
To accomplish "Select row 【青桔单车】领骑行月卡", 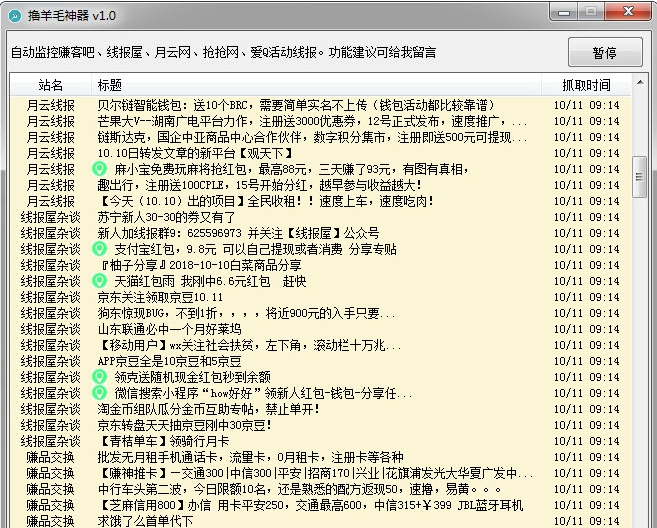I will pyautogui.click(x=321, y=441).
